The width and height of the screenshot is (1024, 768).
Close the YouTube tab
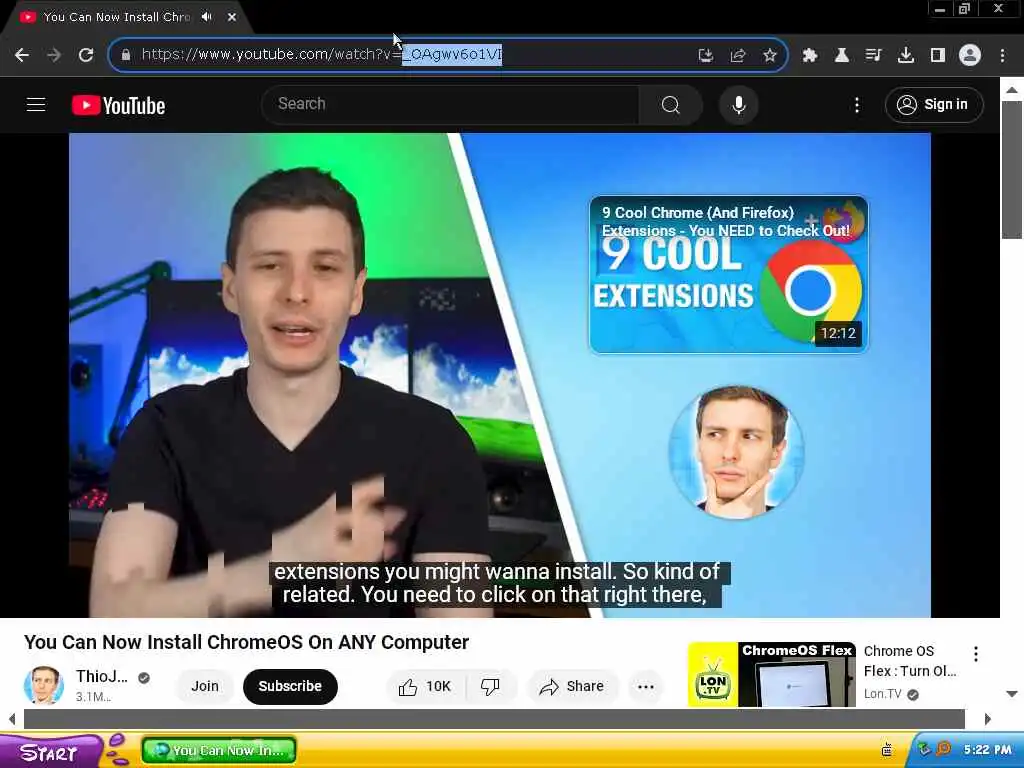coord(232,17)
